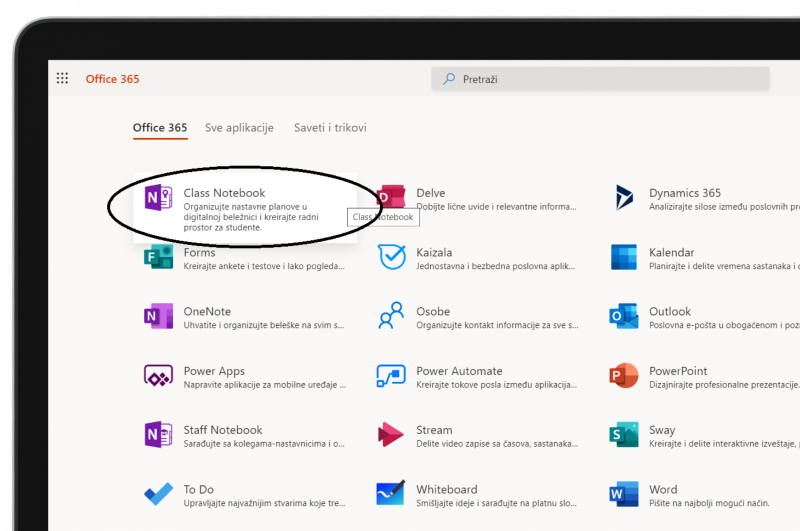
Task: Open the Kalendar app icon
Action: 624,257
